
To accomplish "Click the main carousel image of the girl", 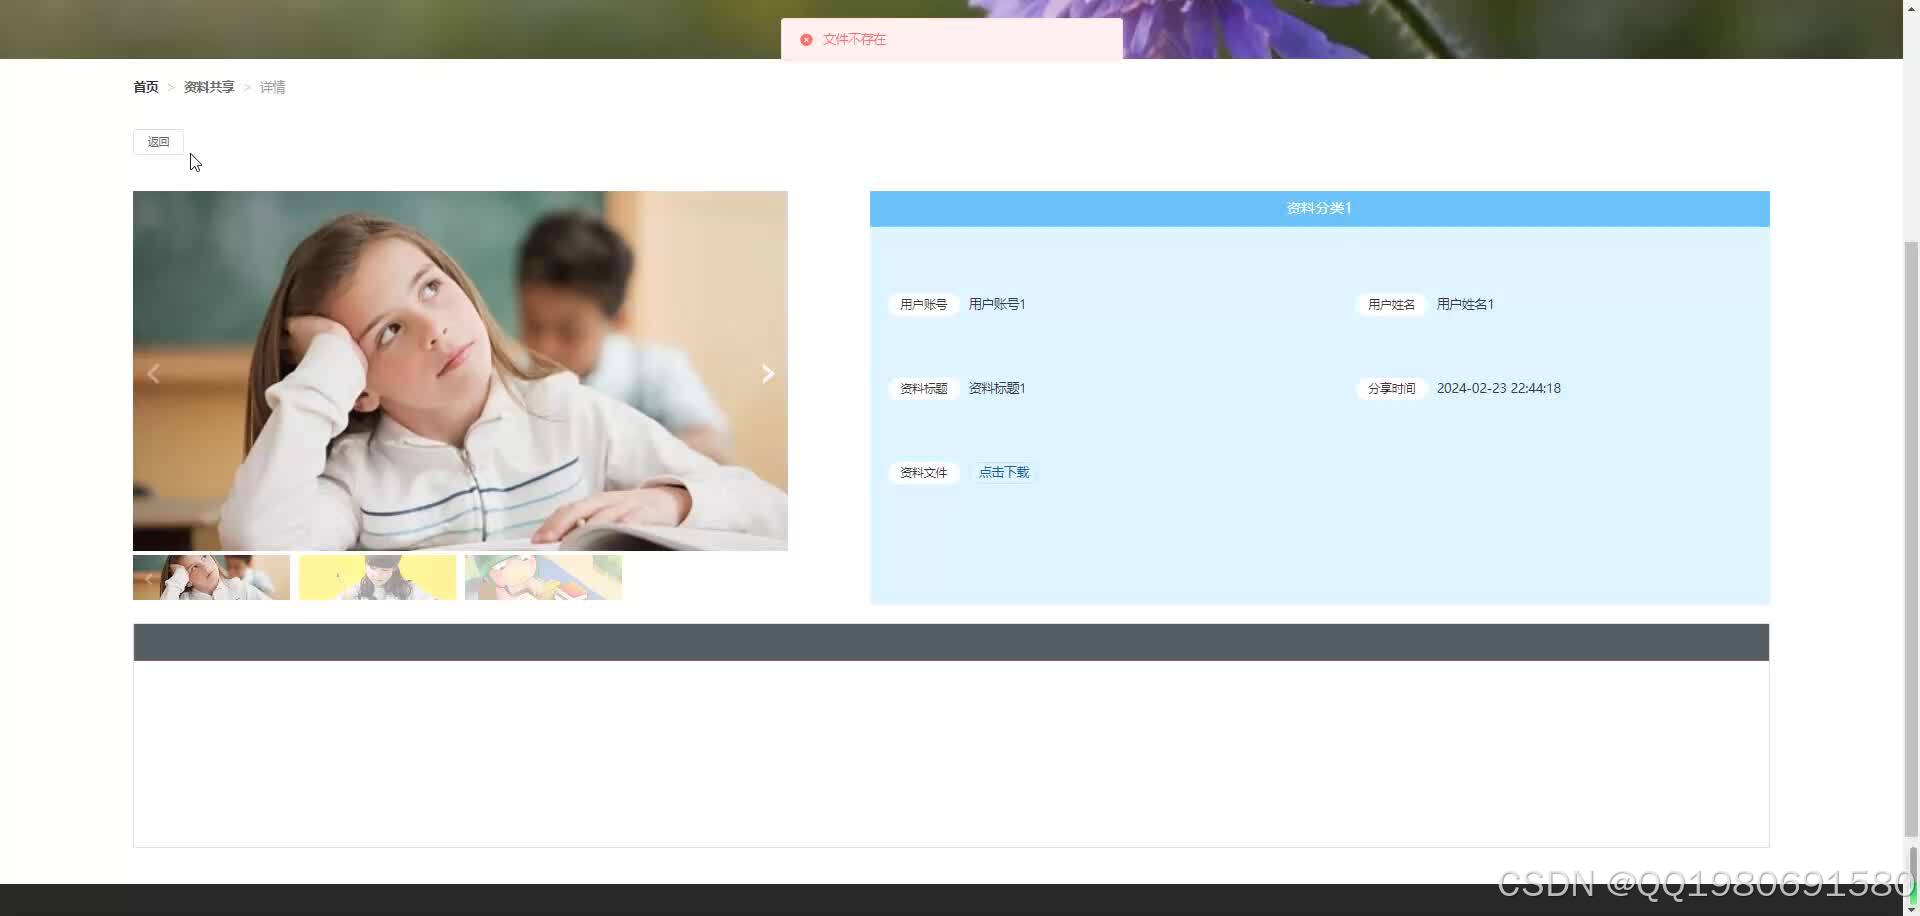I will tap(460, 371).
